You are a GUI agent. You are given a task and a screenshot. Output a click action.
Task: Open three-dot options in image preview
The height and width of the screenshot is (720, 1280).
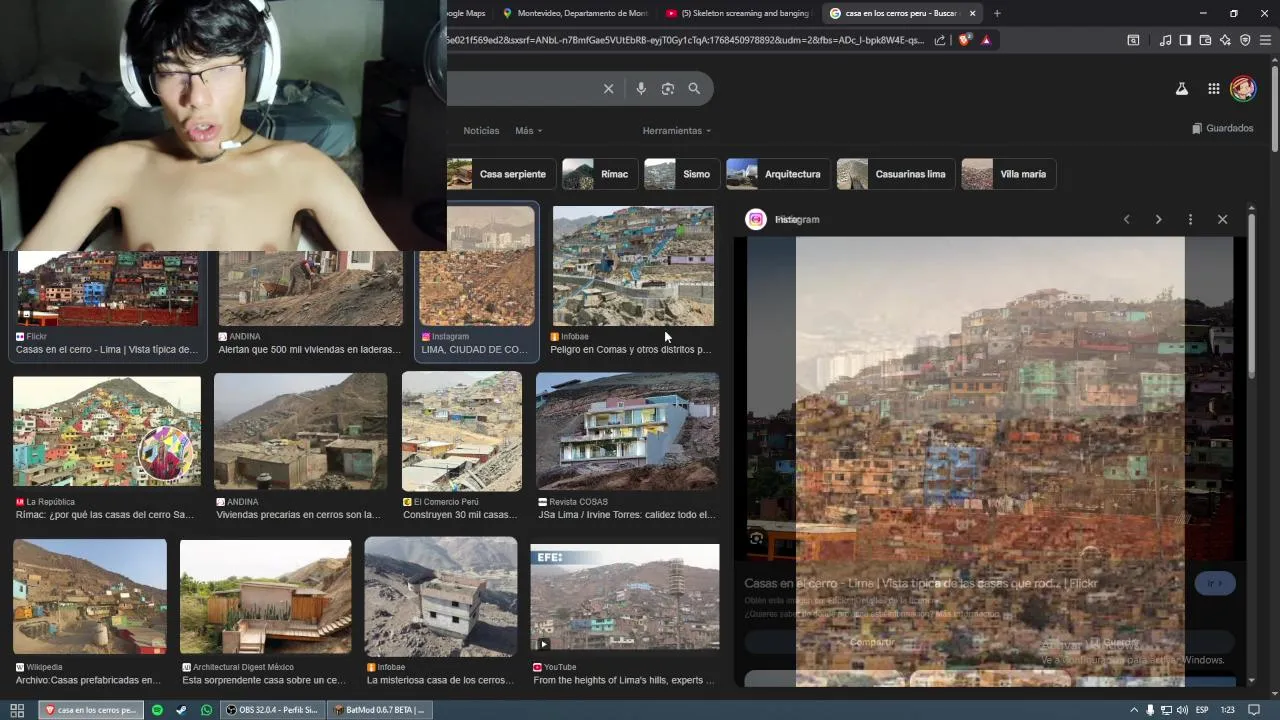1190,219
